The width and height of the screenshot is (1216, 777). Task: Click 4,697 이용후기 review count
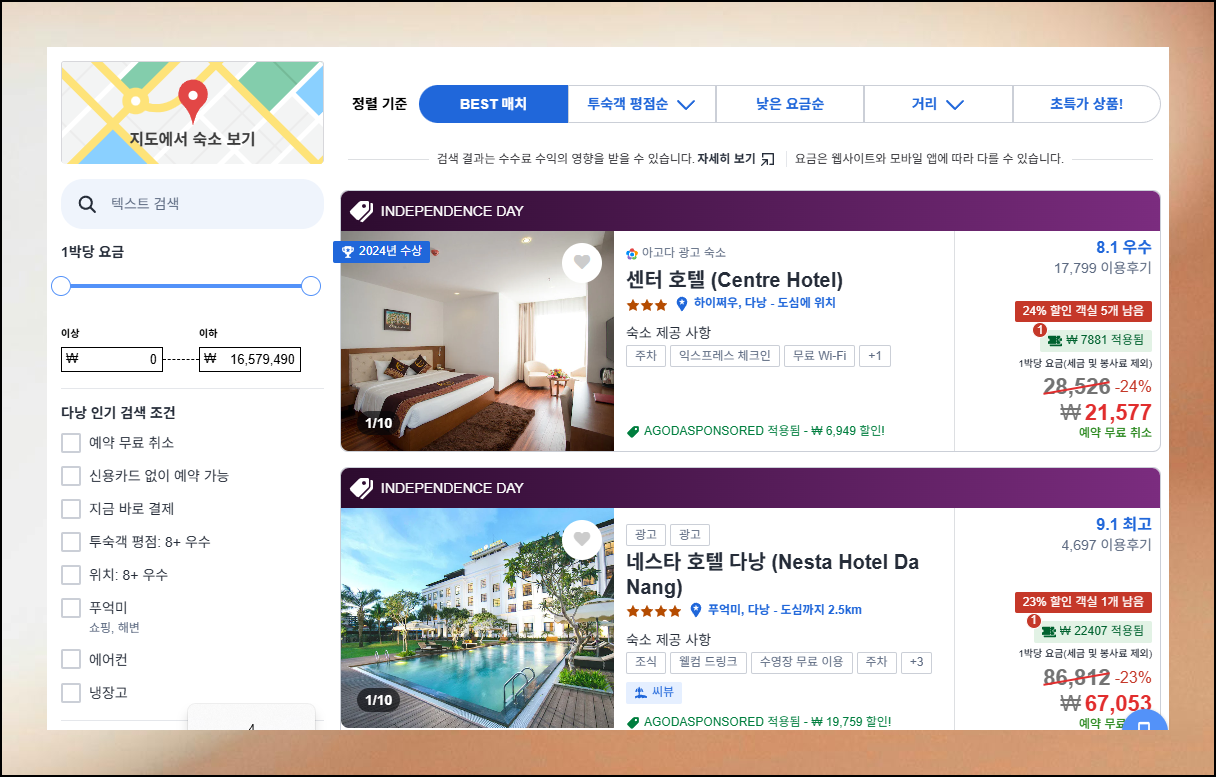point(1106,545)
